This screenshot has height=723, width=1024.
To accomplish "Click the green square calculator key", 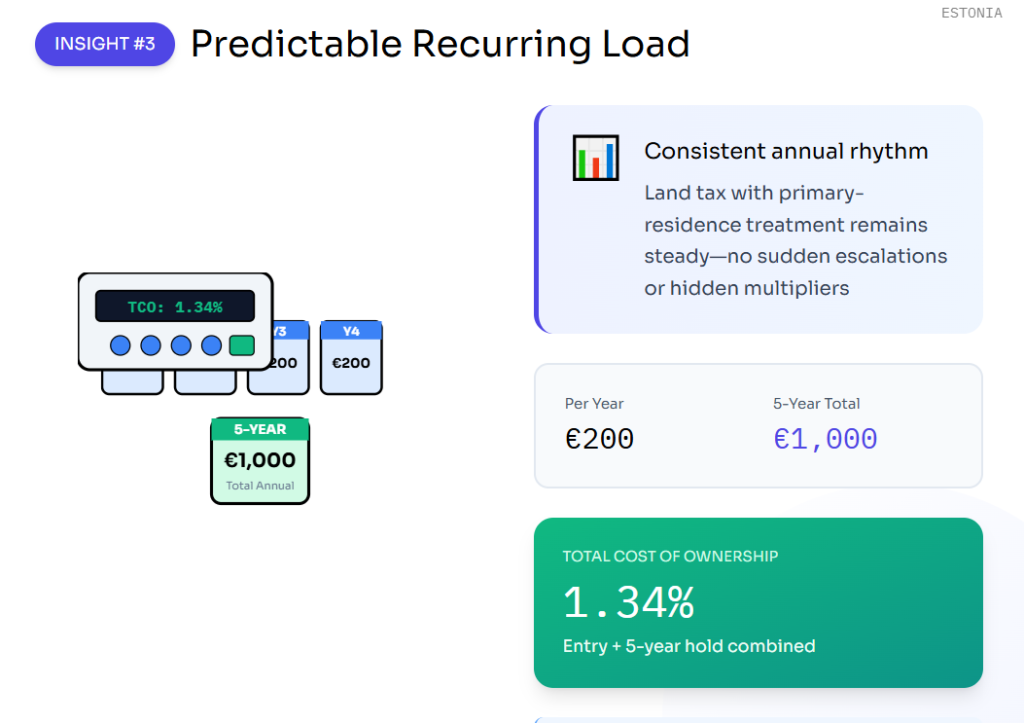I will tap(241, 346).
